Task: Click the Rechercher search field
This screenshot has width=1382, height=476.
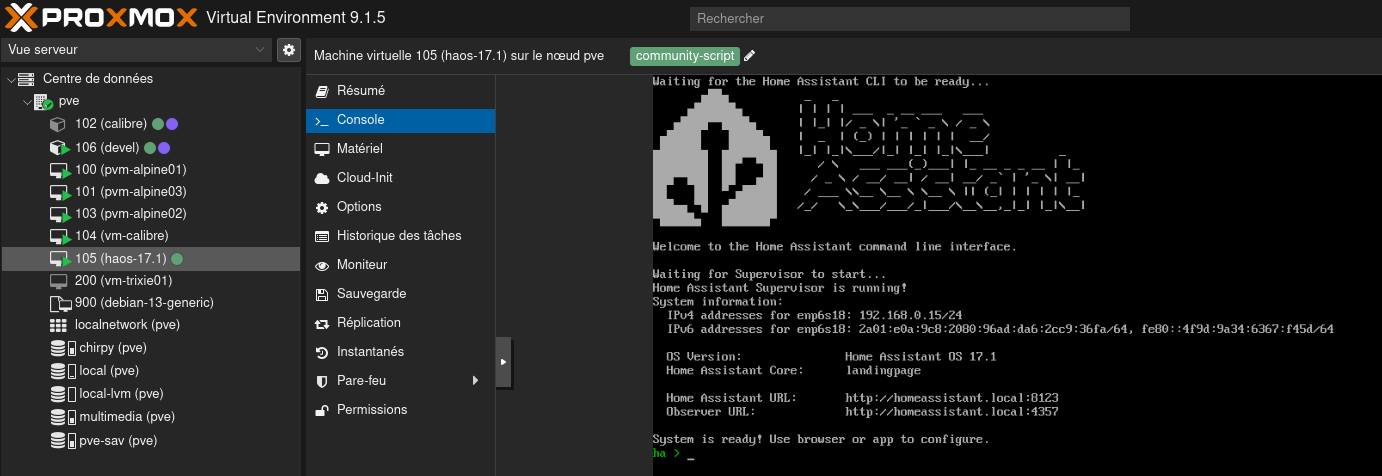Action: pos(909,19)
